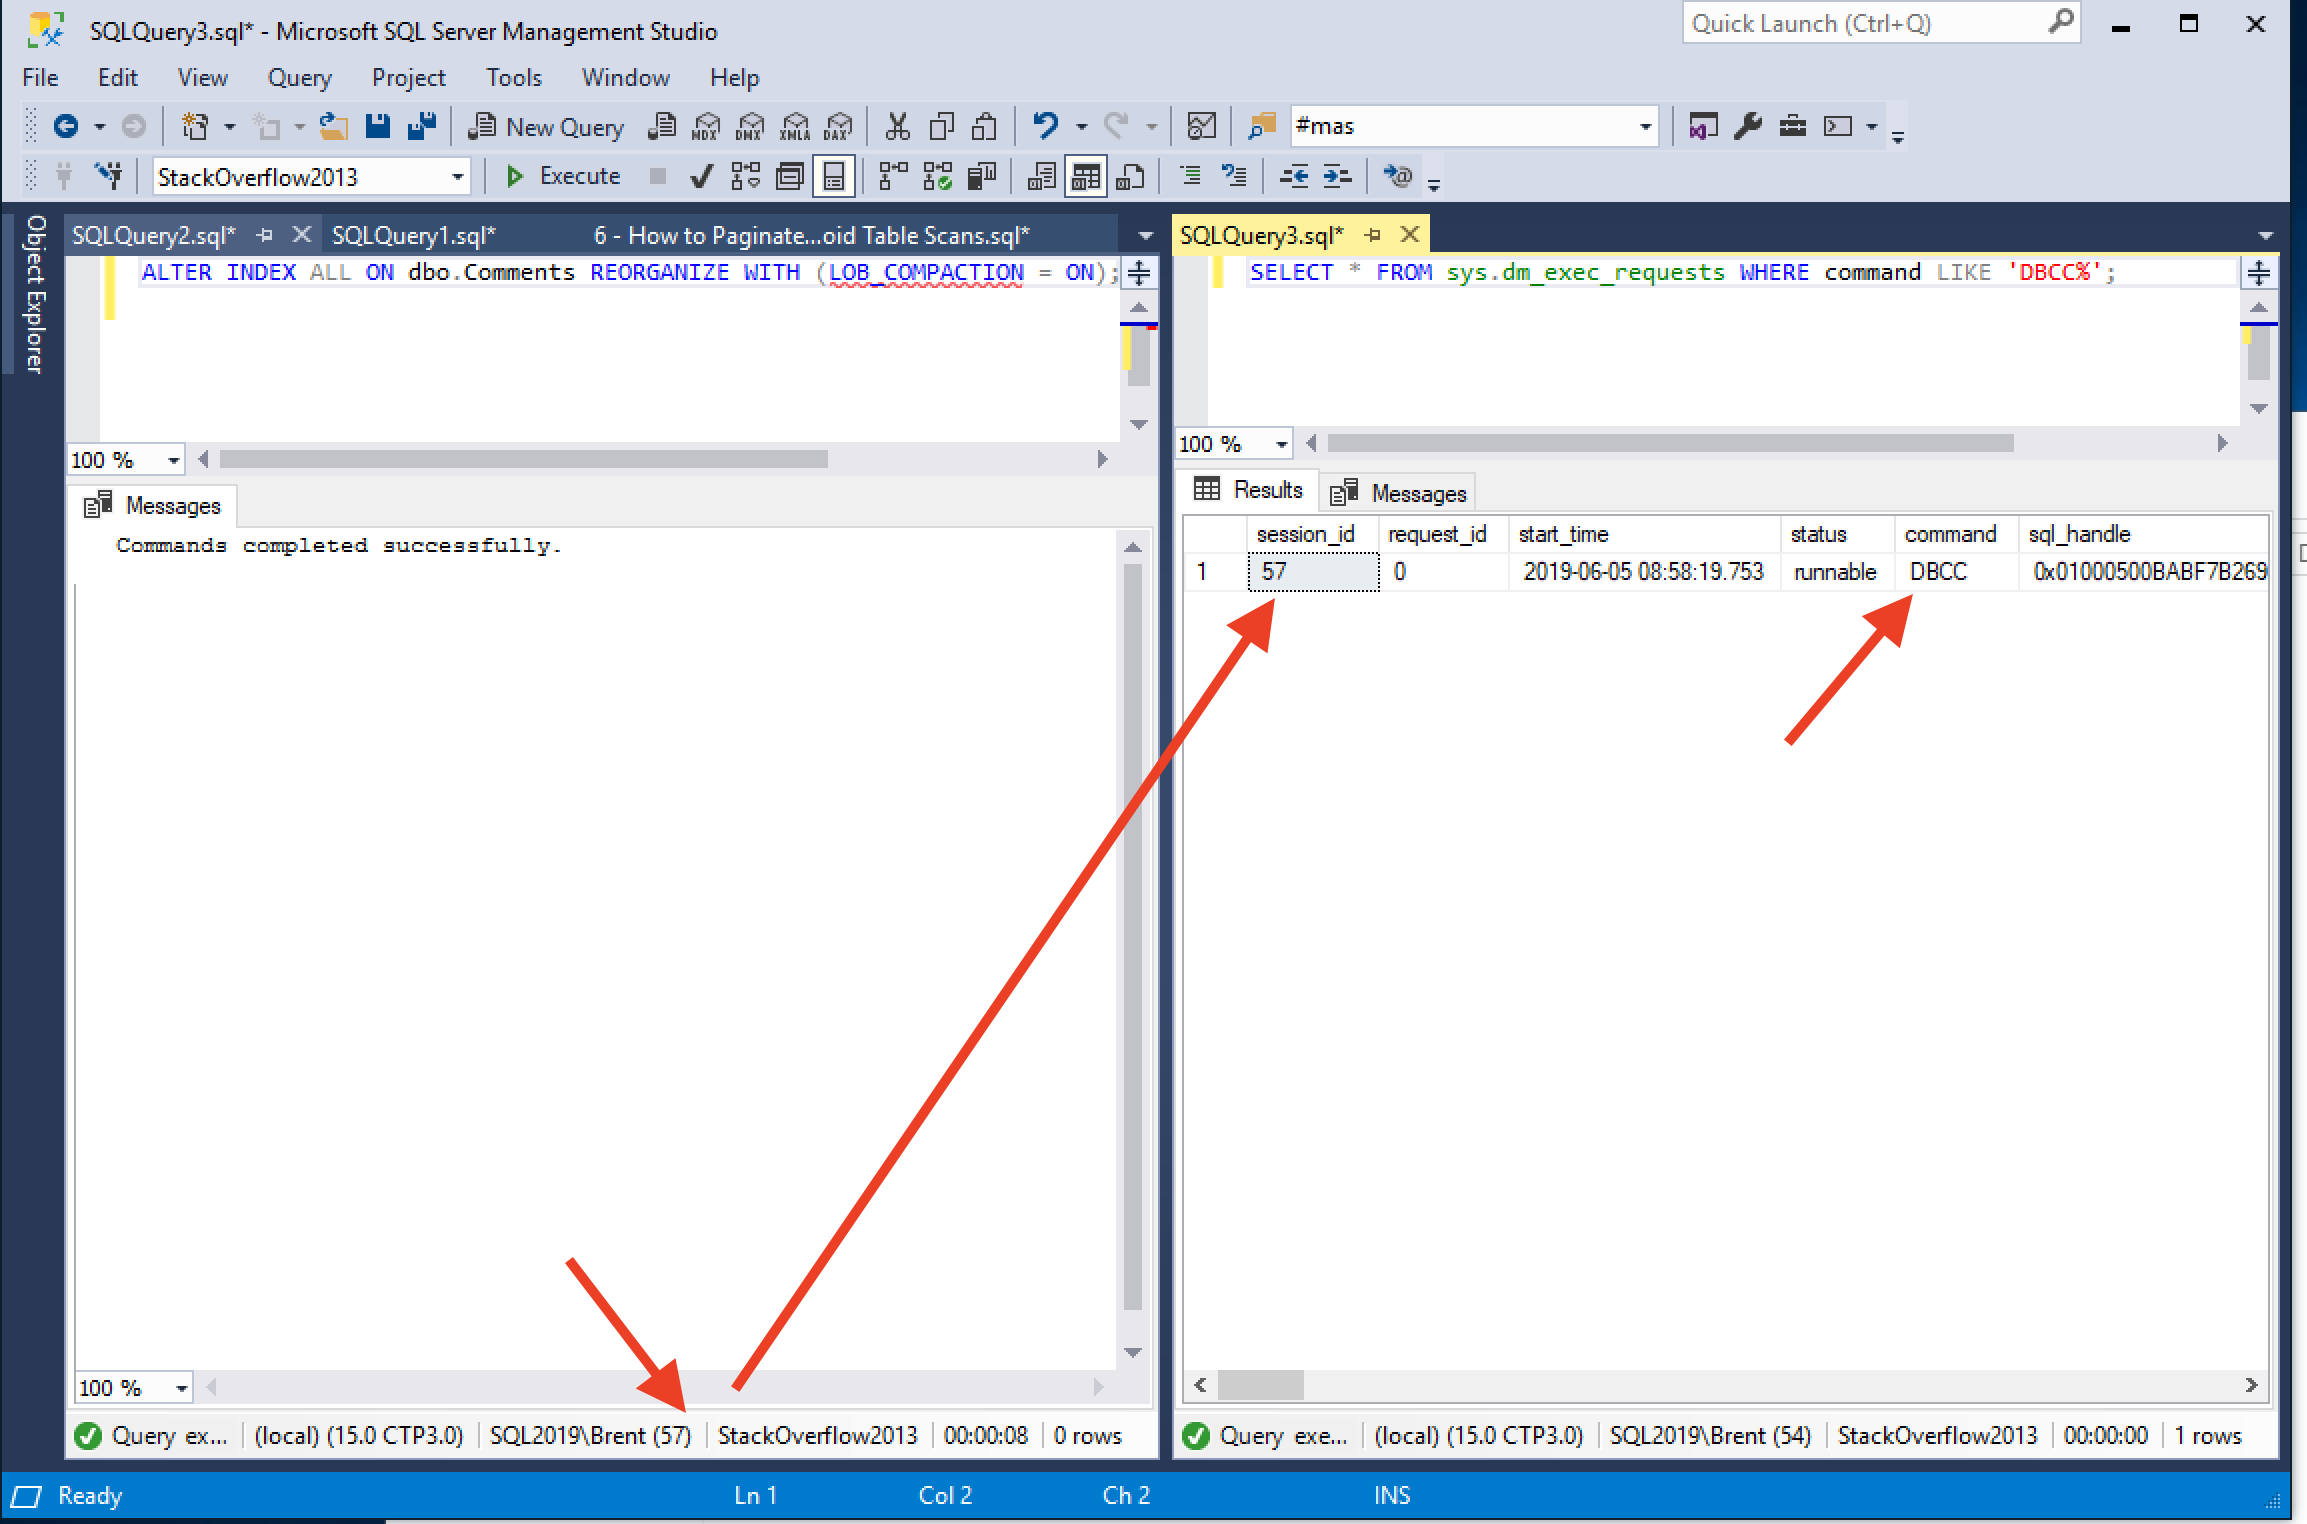Click the Parse checkmark icon
The width and height of the screenshot is (2307, 1524).
point(701,177)
